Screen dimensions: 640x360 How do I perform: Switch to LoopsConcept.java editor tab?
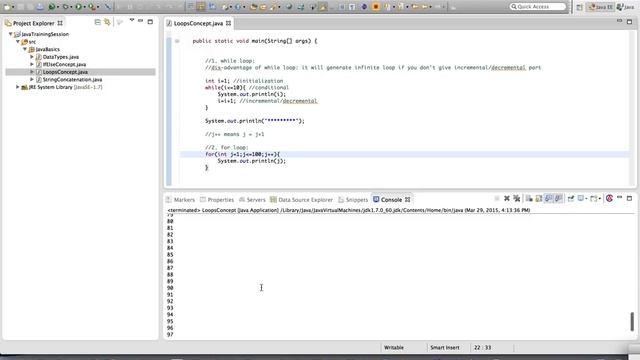point(198,23)
